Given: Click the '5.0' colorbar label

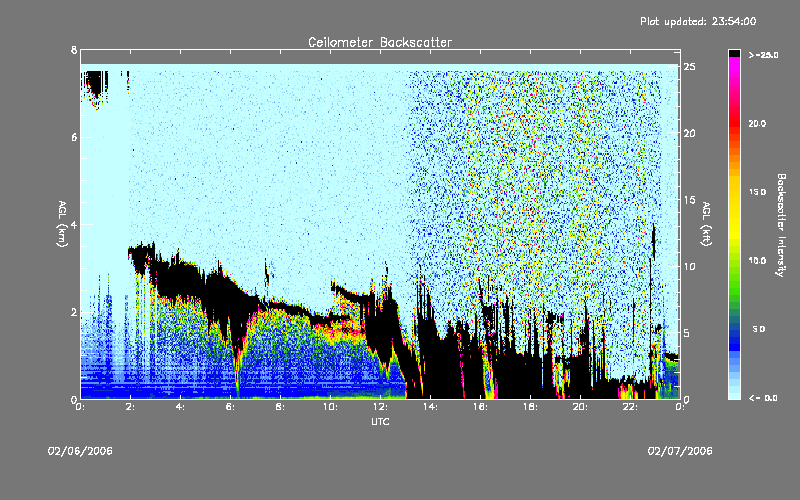Looking at the screenshot, I should point(759,329).
